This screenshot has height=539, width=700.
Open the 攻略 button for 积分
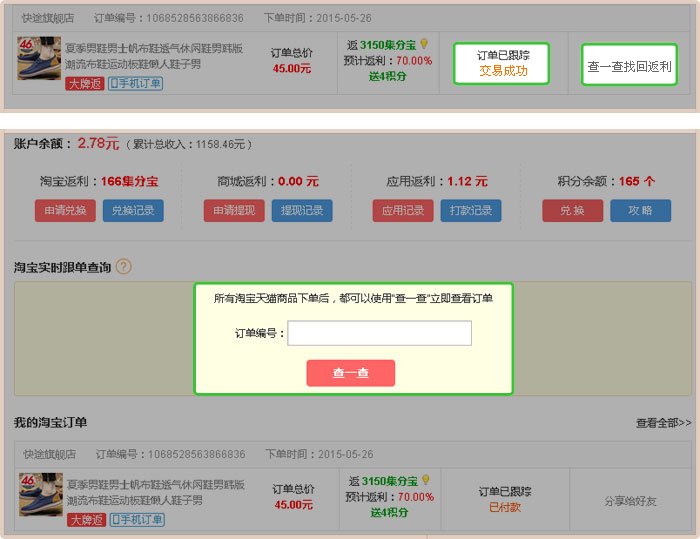[640, 211]
